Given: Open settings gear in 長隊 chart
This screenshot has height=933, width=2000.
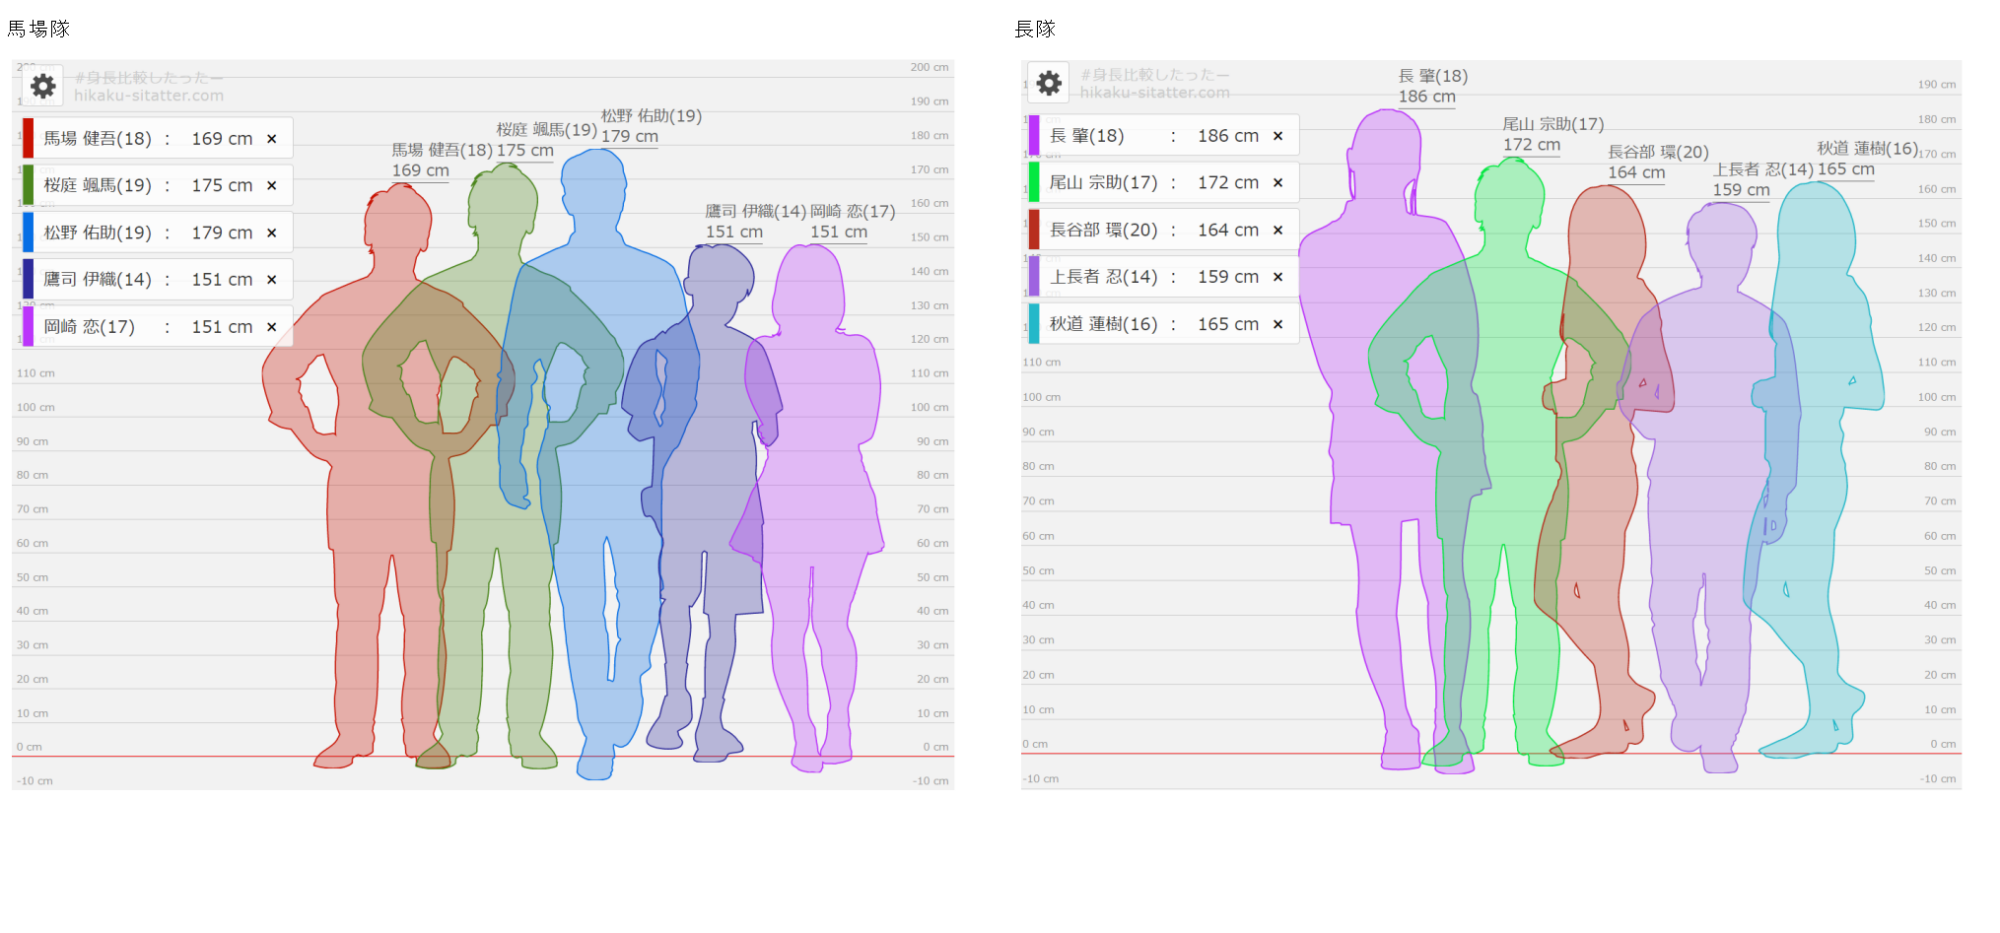Looking at the screenshot, I should (1049, 83).
